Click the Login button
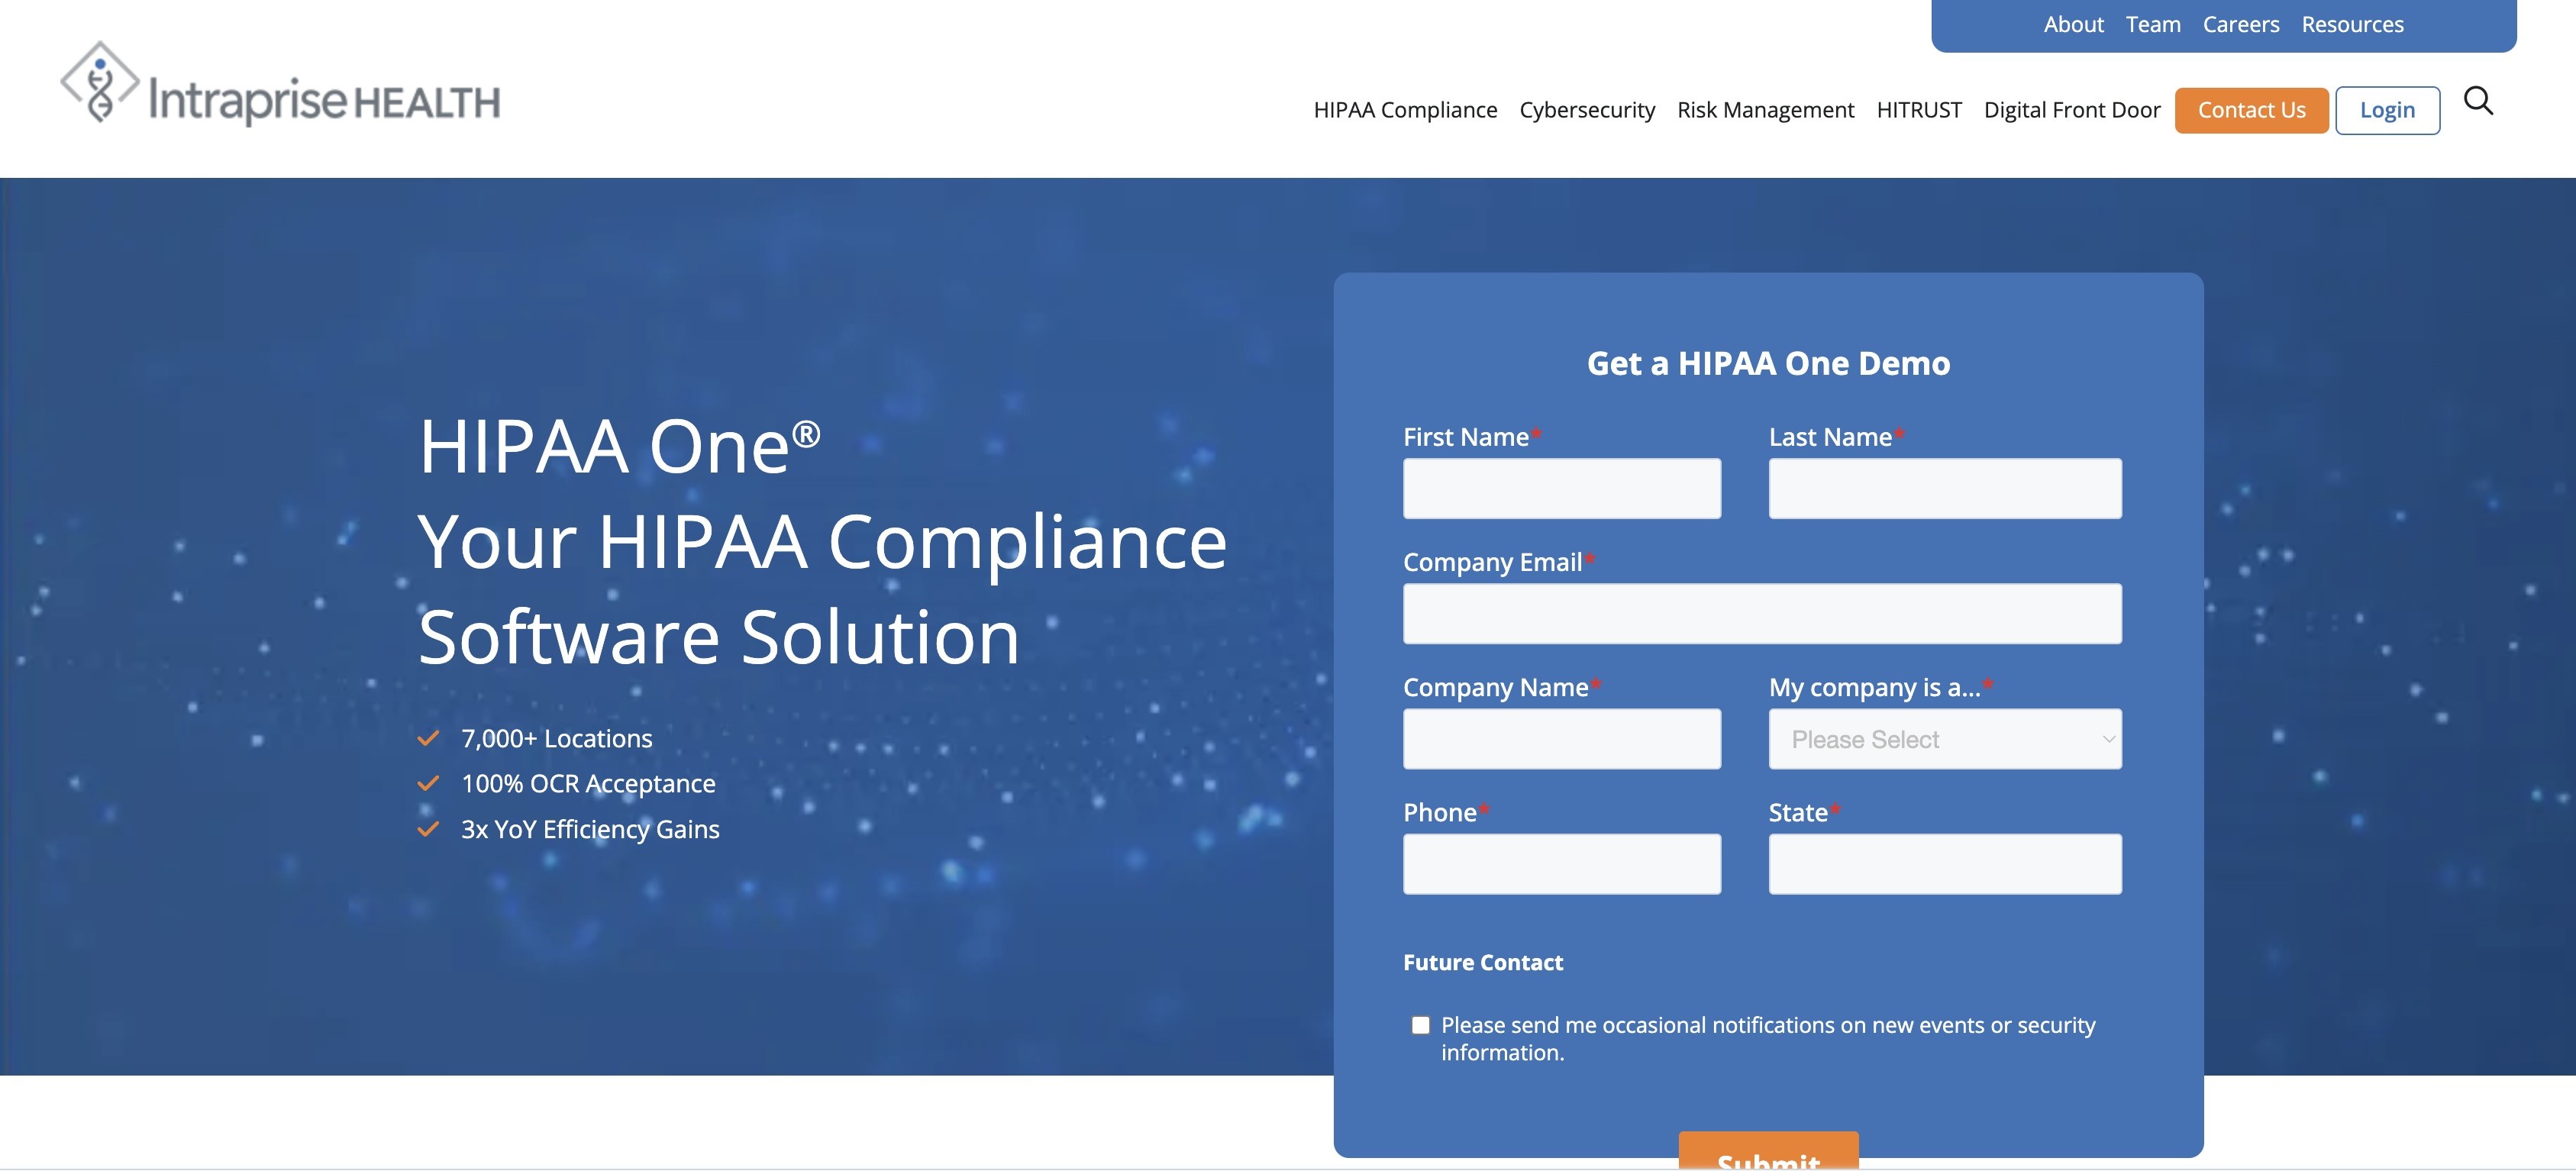The image size is (2576, 1171). click(2386, 110)
